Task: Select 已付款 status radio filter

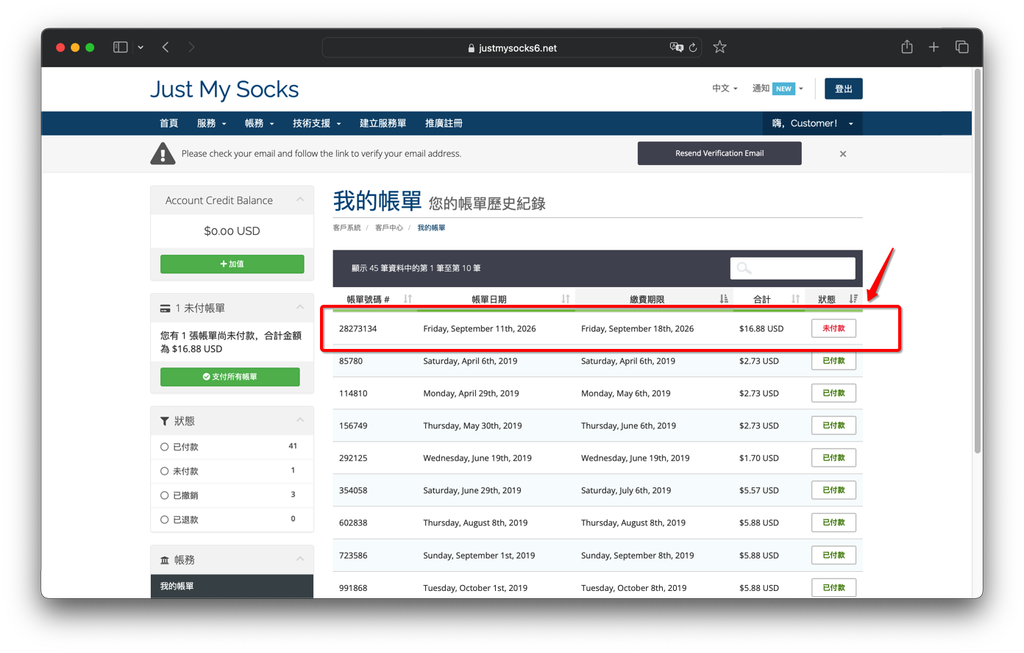Action: (165, 447)
